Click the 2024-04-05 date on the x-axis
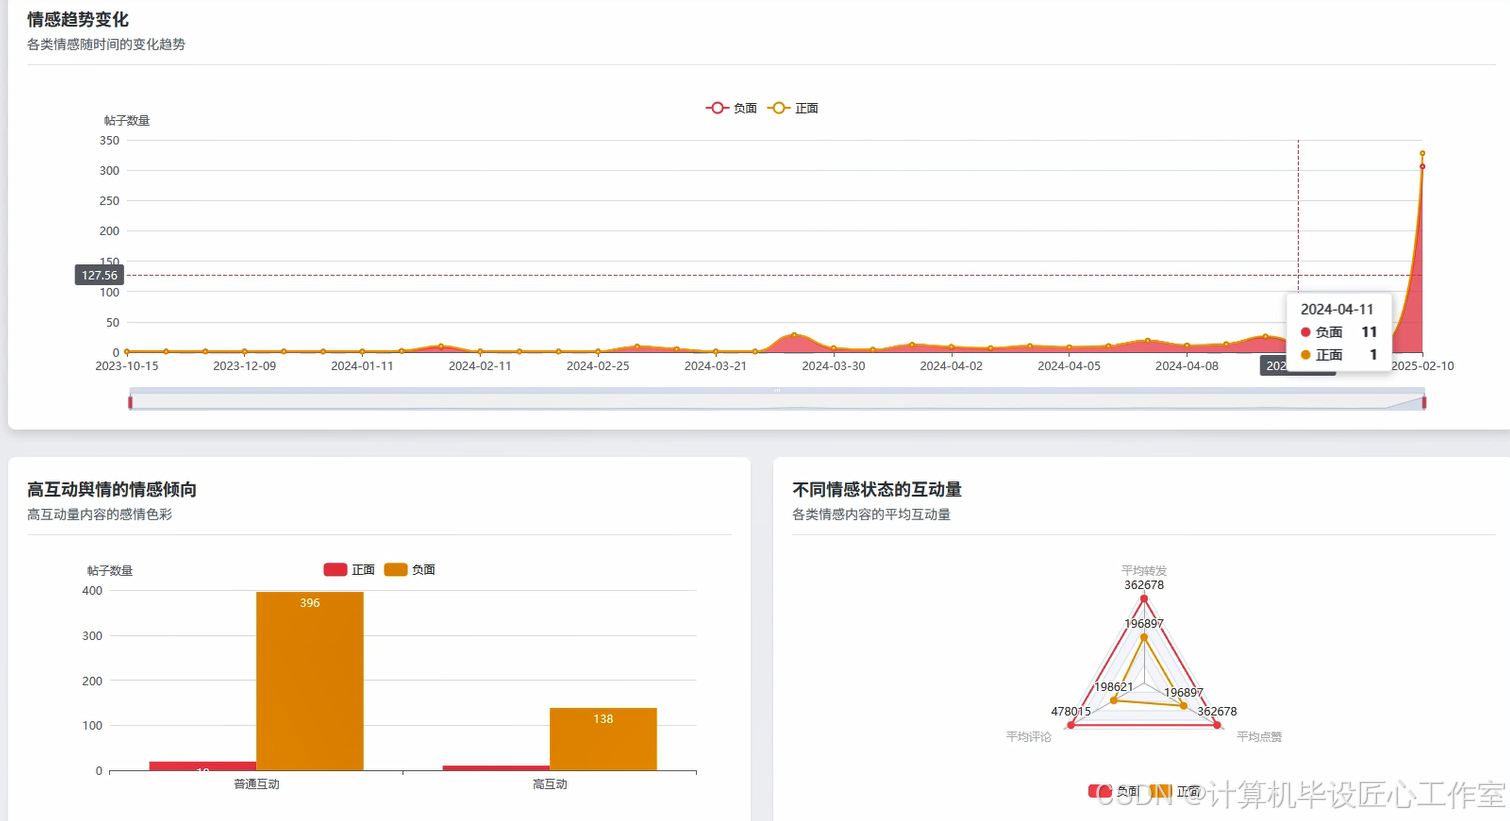 [1069, 366]
